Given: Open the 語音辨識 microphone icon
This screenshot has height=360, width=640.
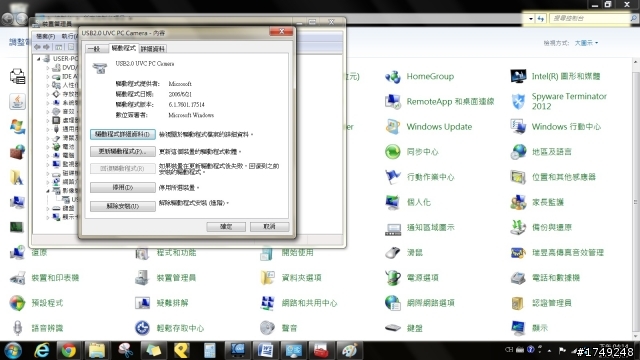Looking at the screenshot, I should click(17, 328).
